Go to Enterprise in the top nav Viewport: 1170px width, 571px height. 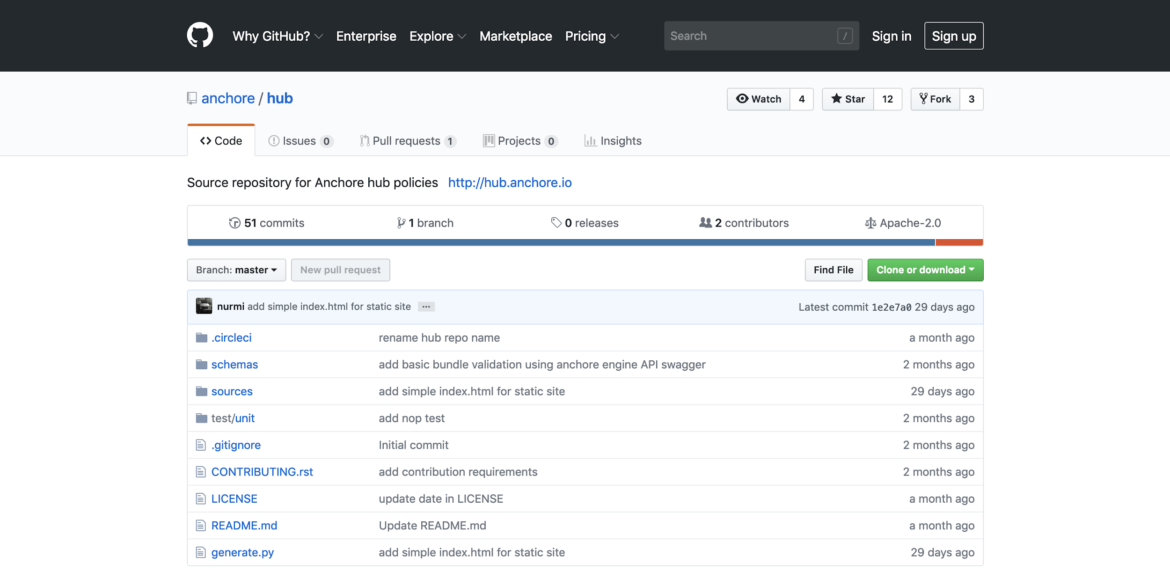coord(366,36)
